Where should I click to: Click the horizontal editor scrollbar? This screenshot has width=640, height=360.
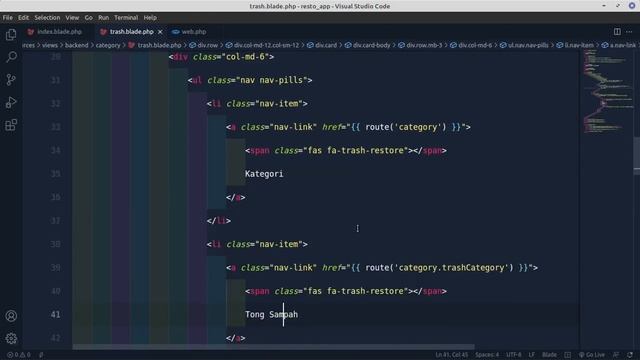pos(273,347)
